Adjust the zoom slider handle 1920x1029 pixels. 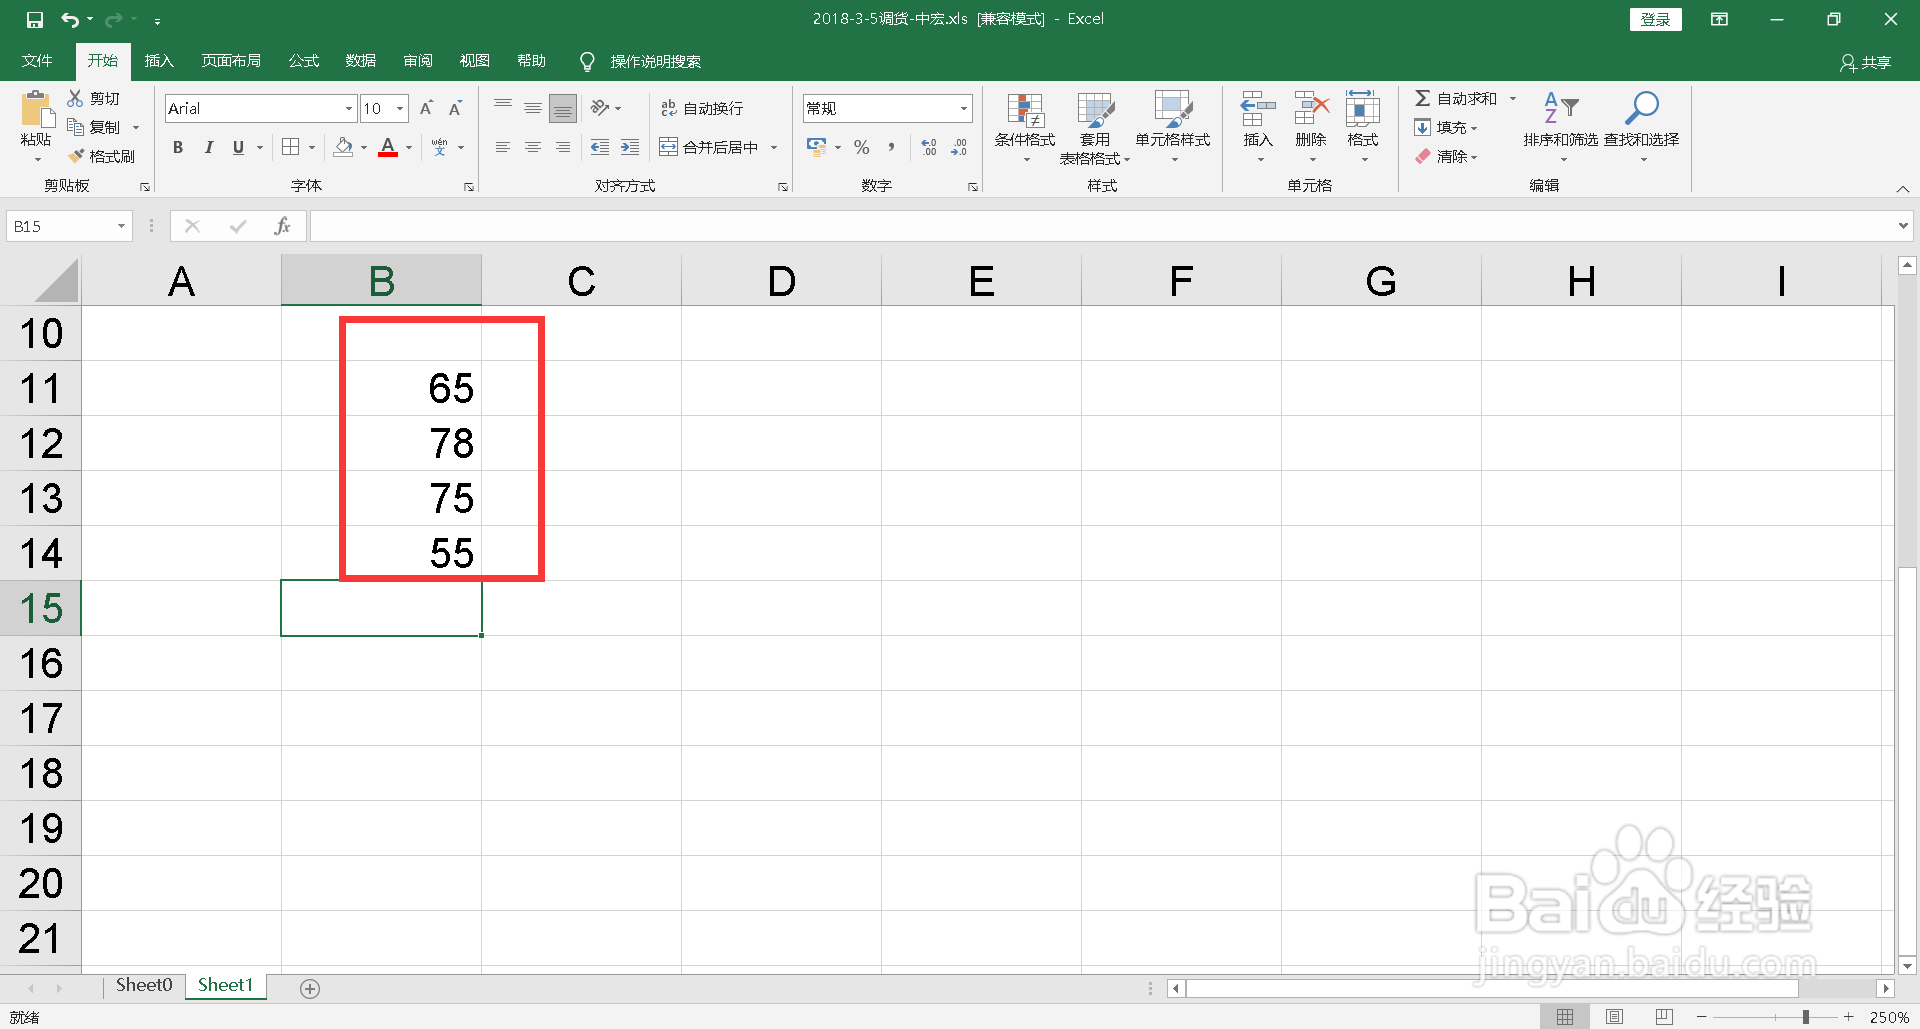click(1805, 1017)
